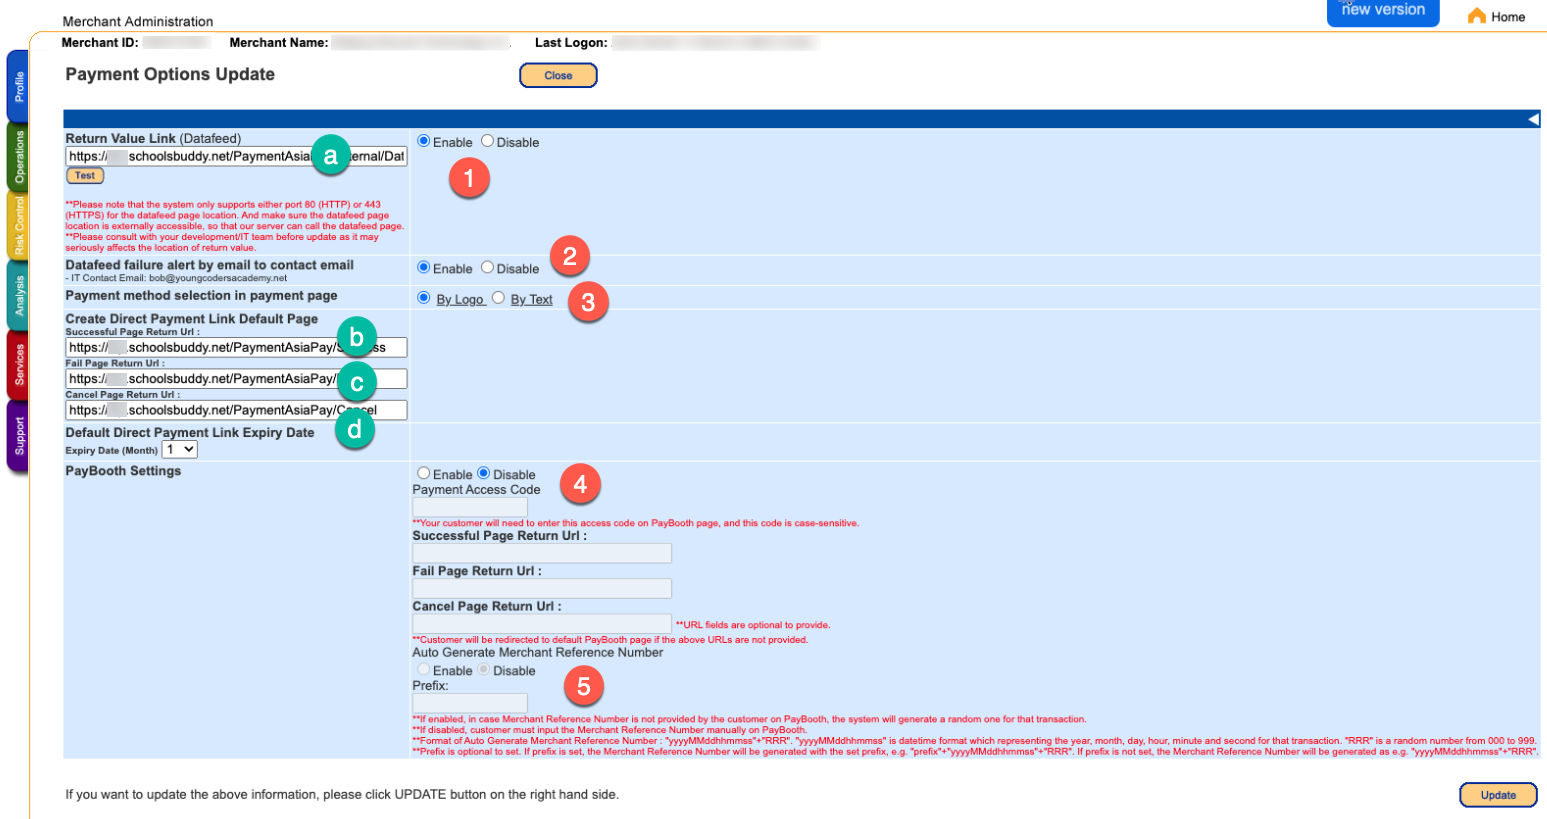Disable the Return Value Link datafeed
The width and height of the screenshot is (1547, 819).
[488, 141]
